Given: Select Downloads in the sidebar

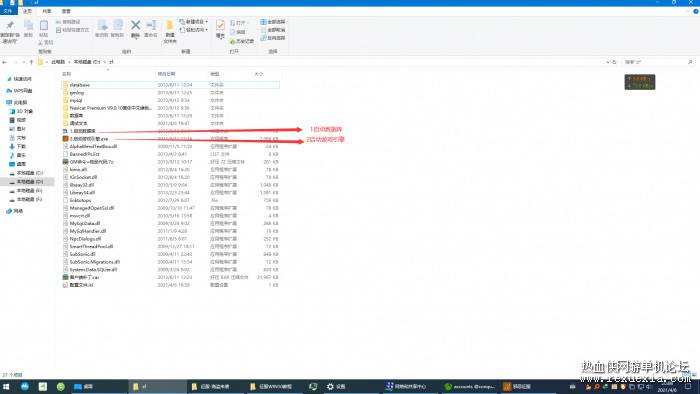Looking at the screenshot, I should (21, 146).
